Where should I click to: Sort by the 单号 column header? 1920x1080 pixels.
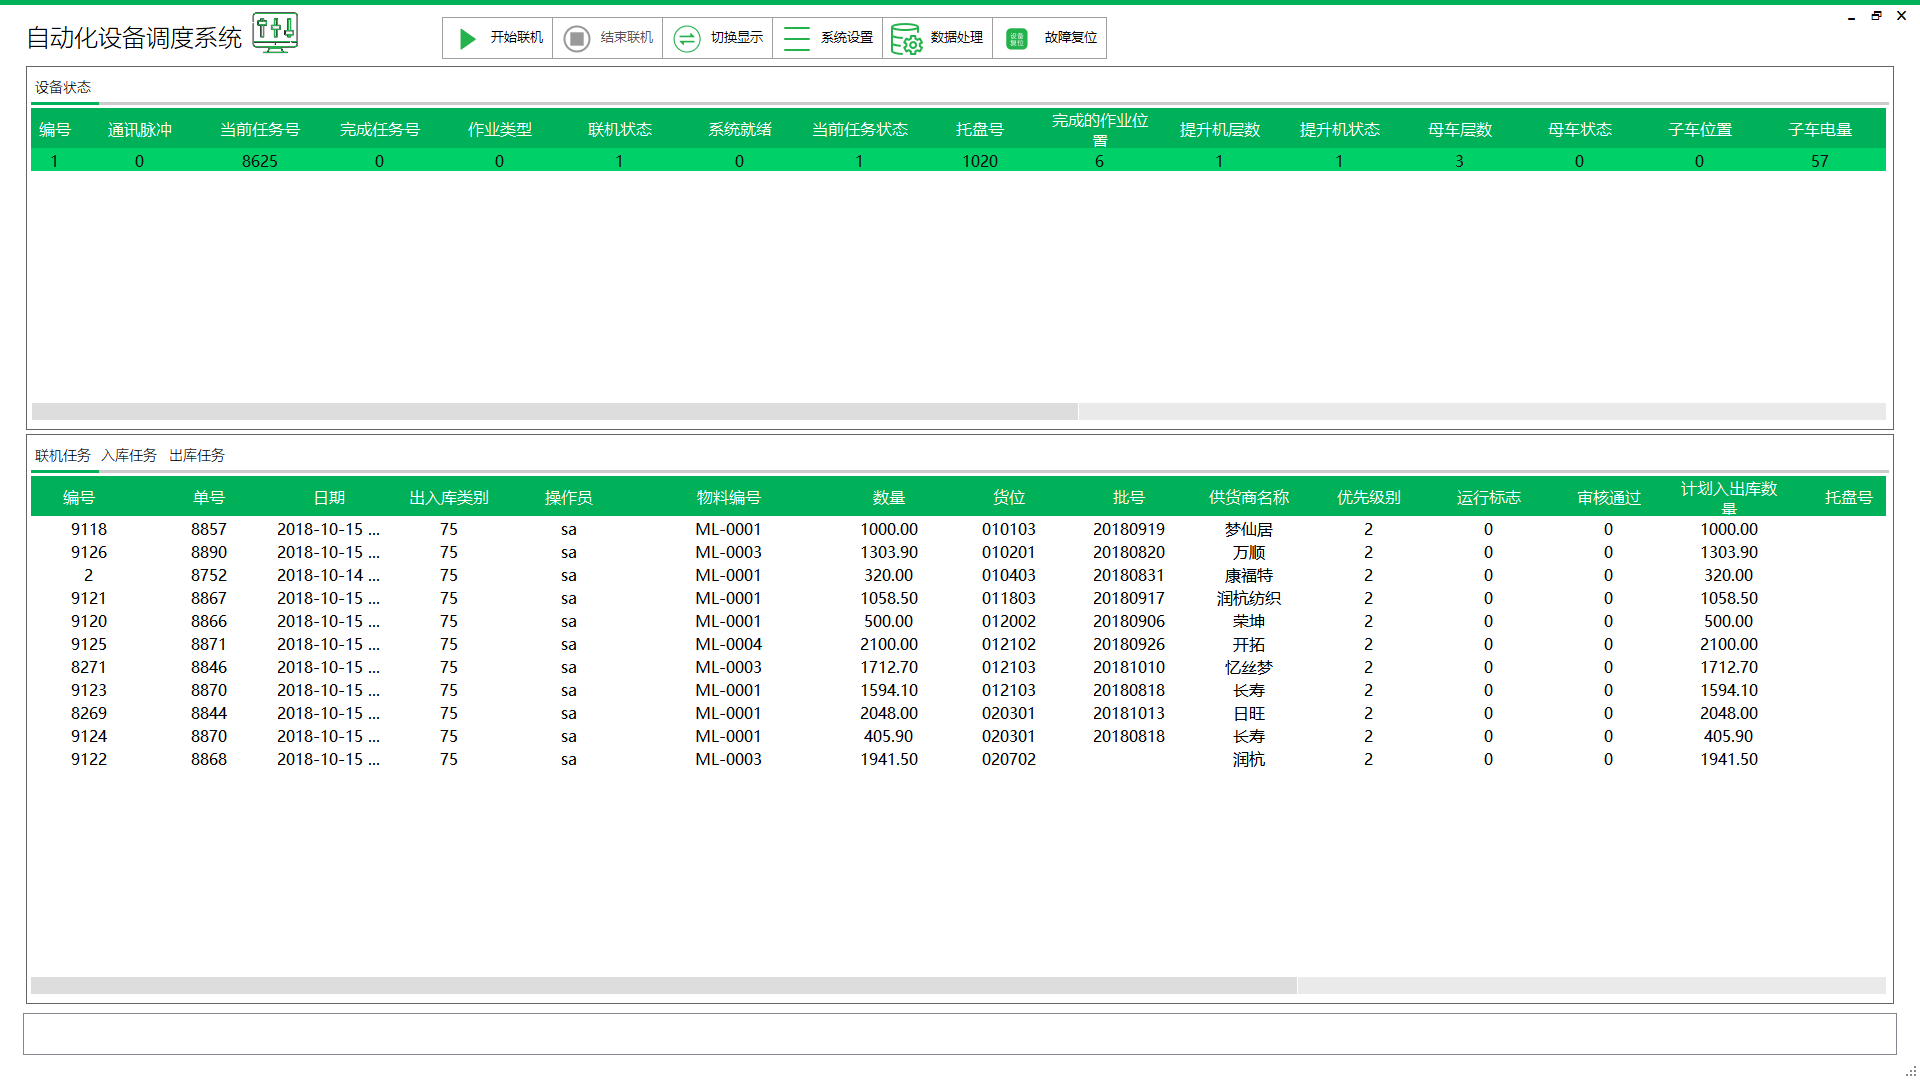[x=209, y=497]
